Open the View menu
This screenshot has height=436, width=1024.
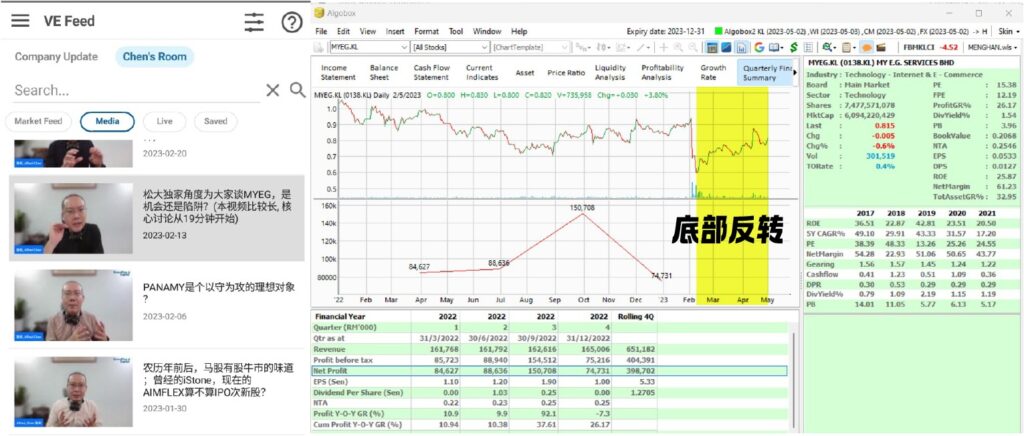[x=368, y=31]
